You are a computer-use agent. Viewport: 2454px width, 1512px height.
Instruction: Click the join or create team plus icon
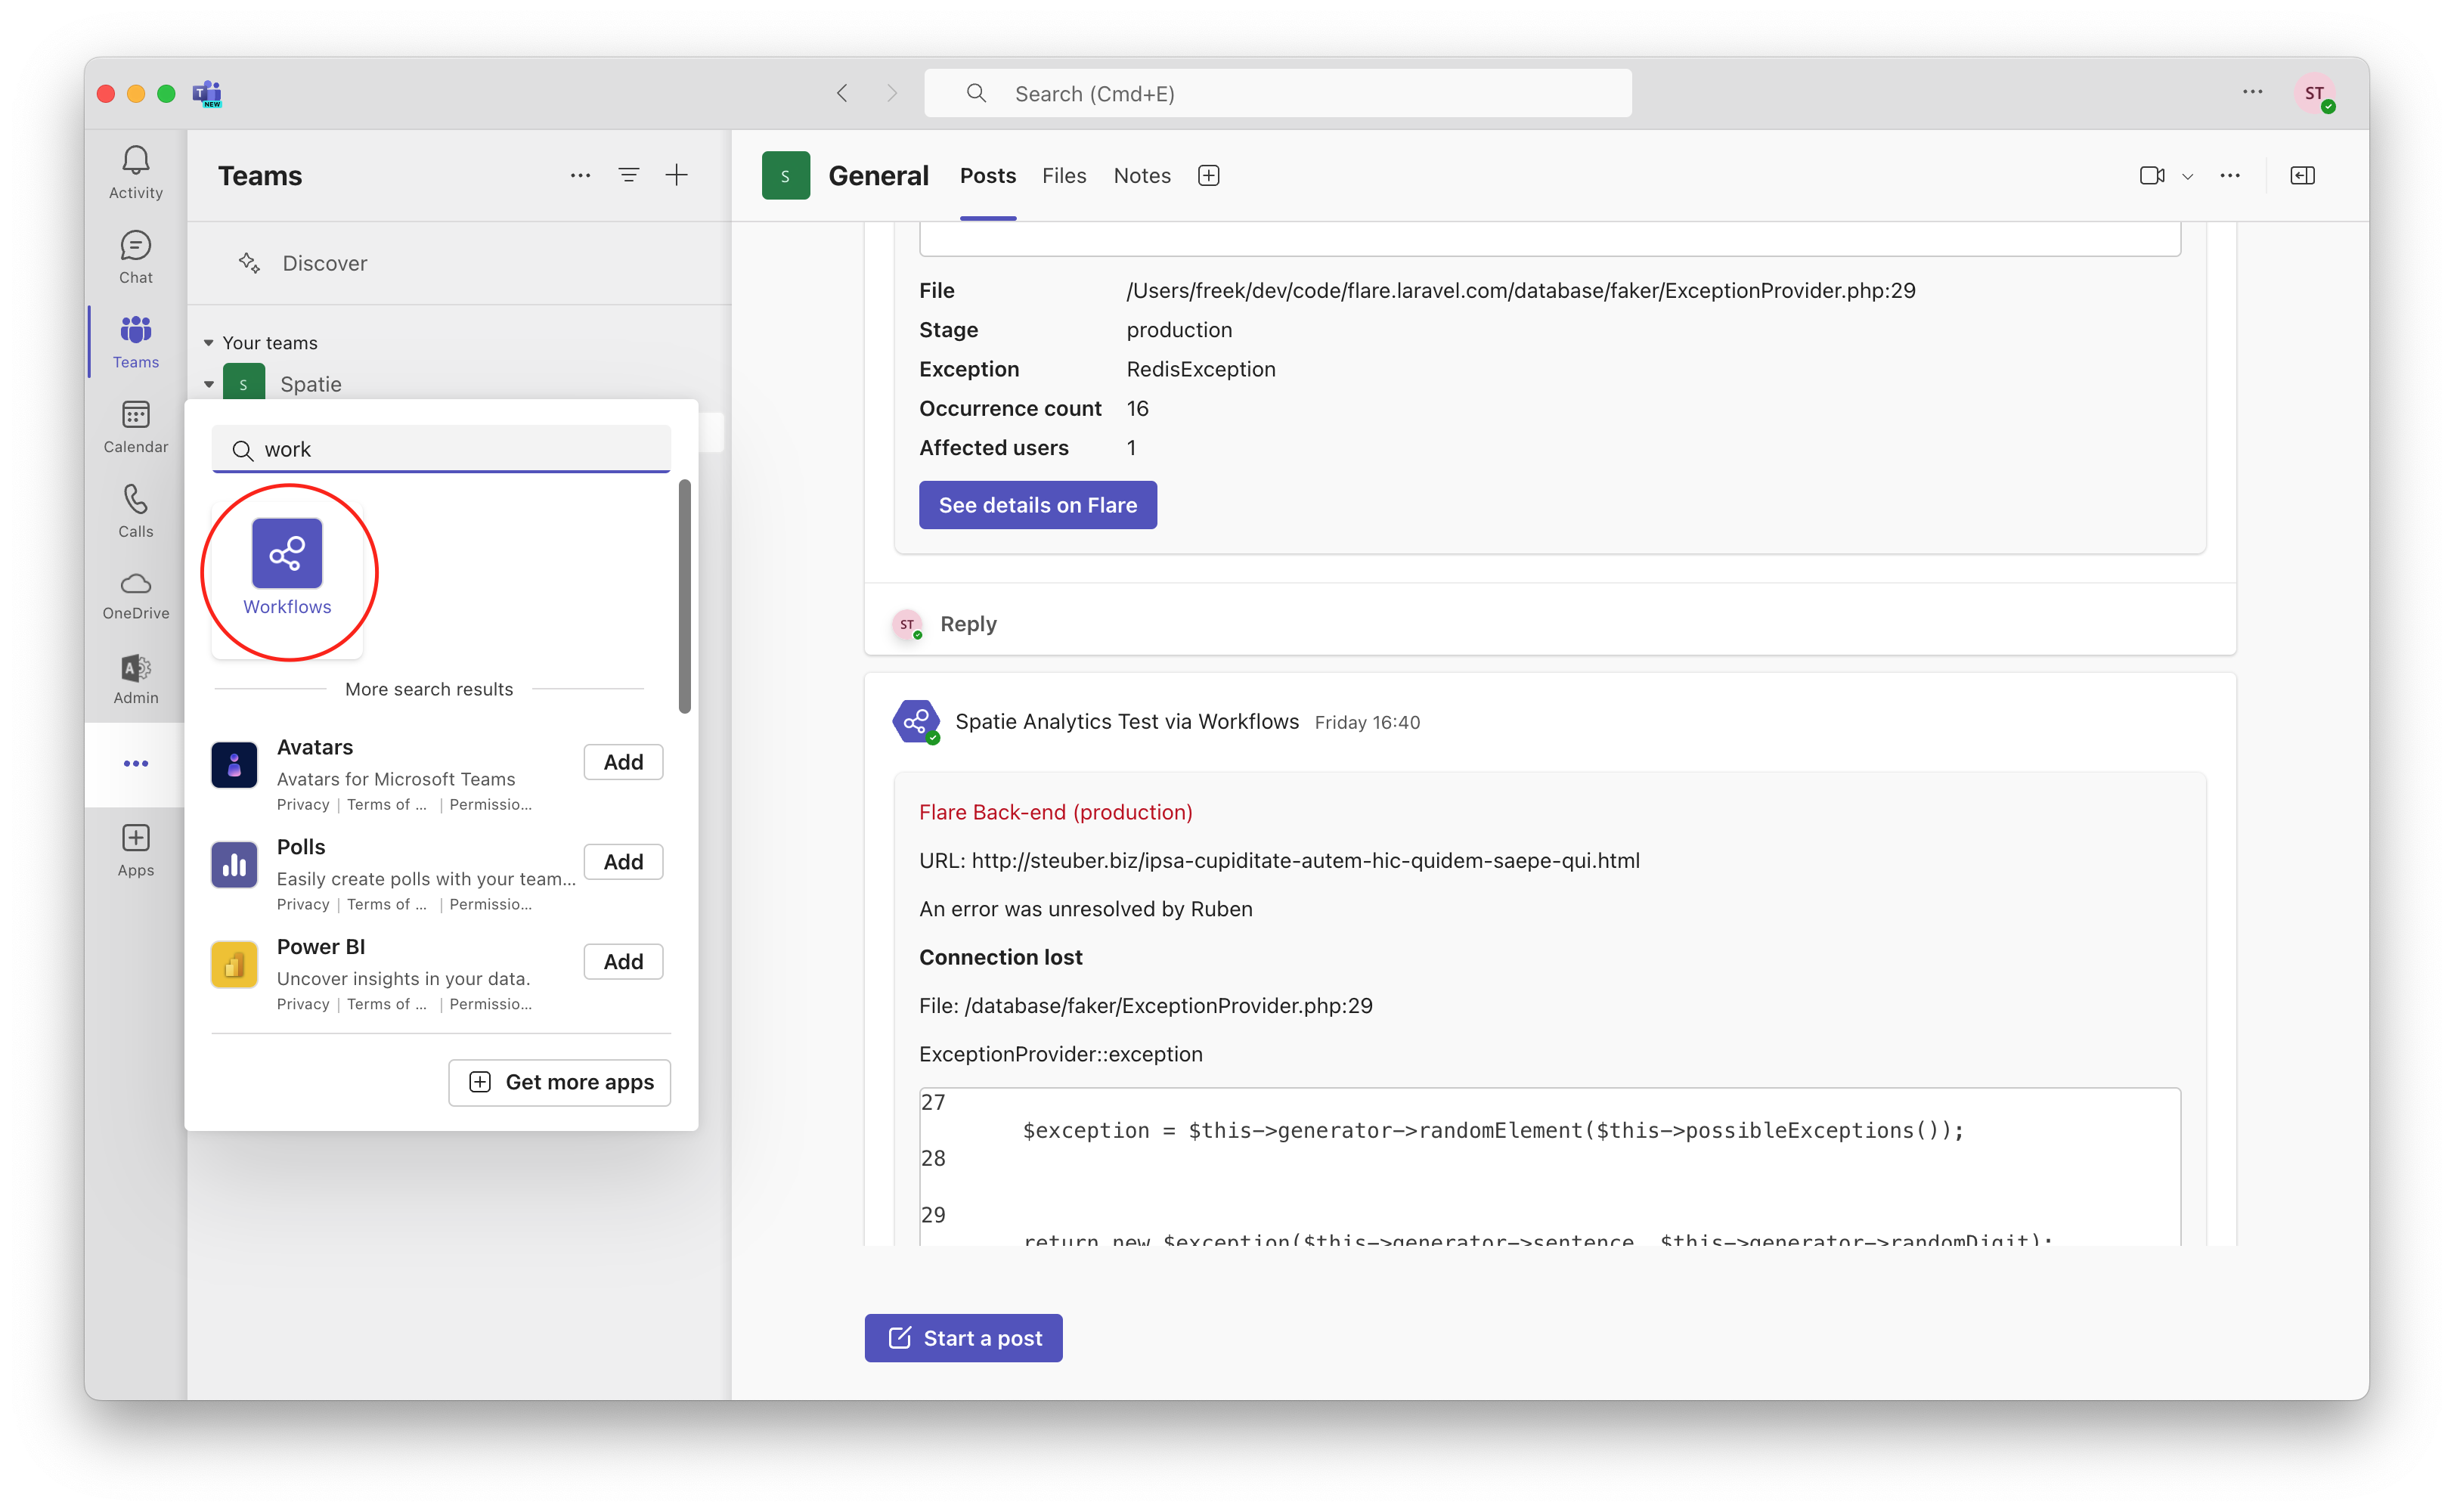click(677, 175)
